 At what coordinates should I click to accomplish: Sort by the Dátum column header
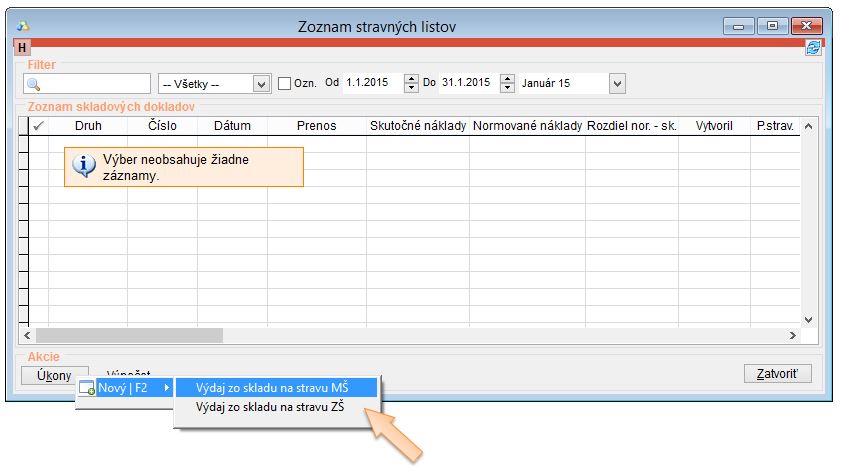click(232, 126)
